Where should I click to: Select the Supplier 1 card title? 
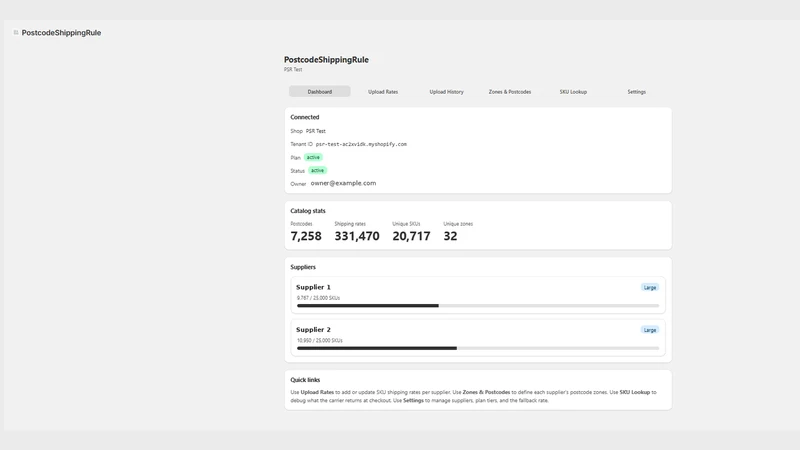point(313,287)
